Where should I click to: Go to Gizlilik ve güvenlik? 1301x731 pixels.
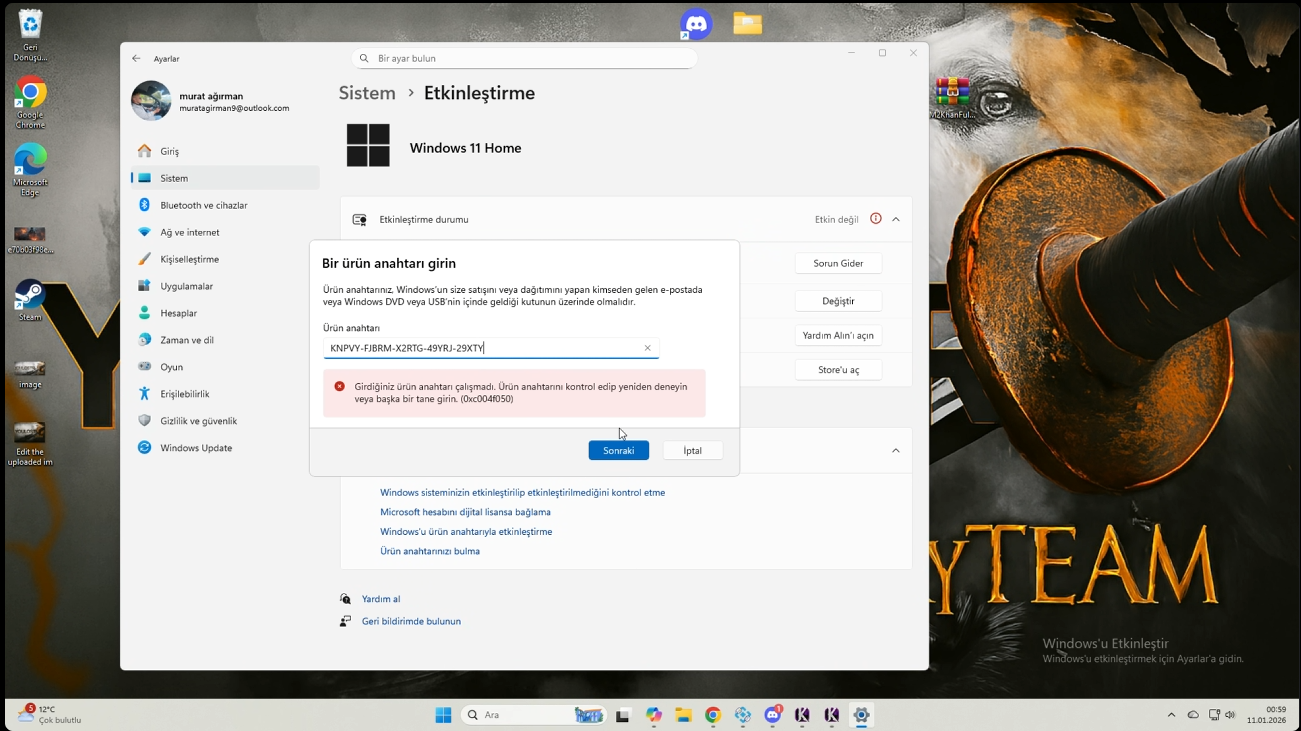pyautogui.click(x=225, y=421)
